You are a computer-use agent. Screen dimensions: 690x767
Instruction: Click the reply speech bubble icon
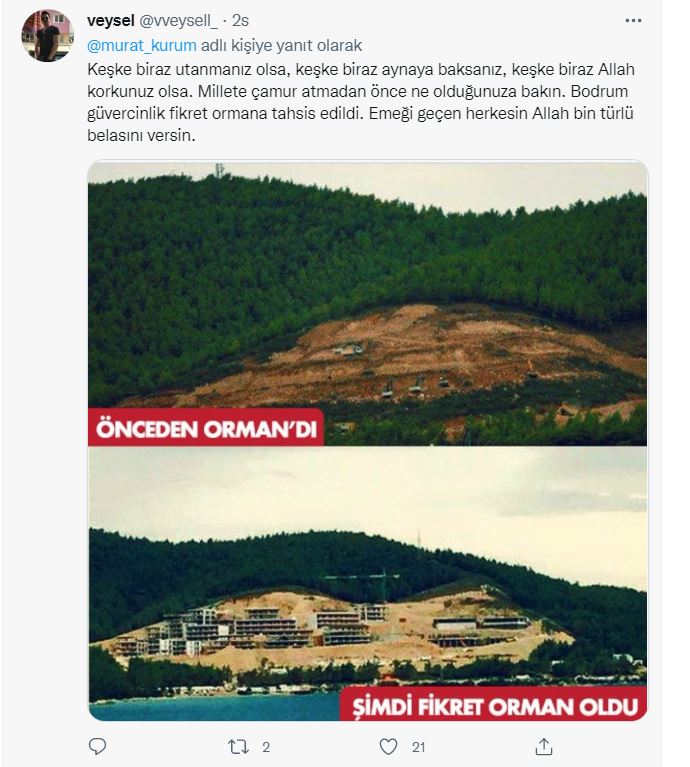pos(97,746)
